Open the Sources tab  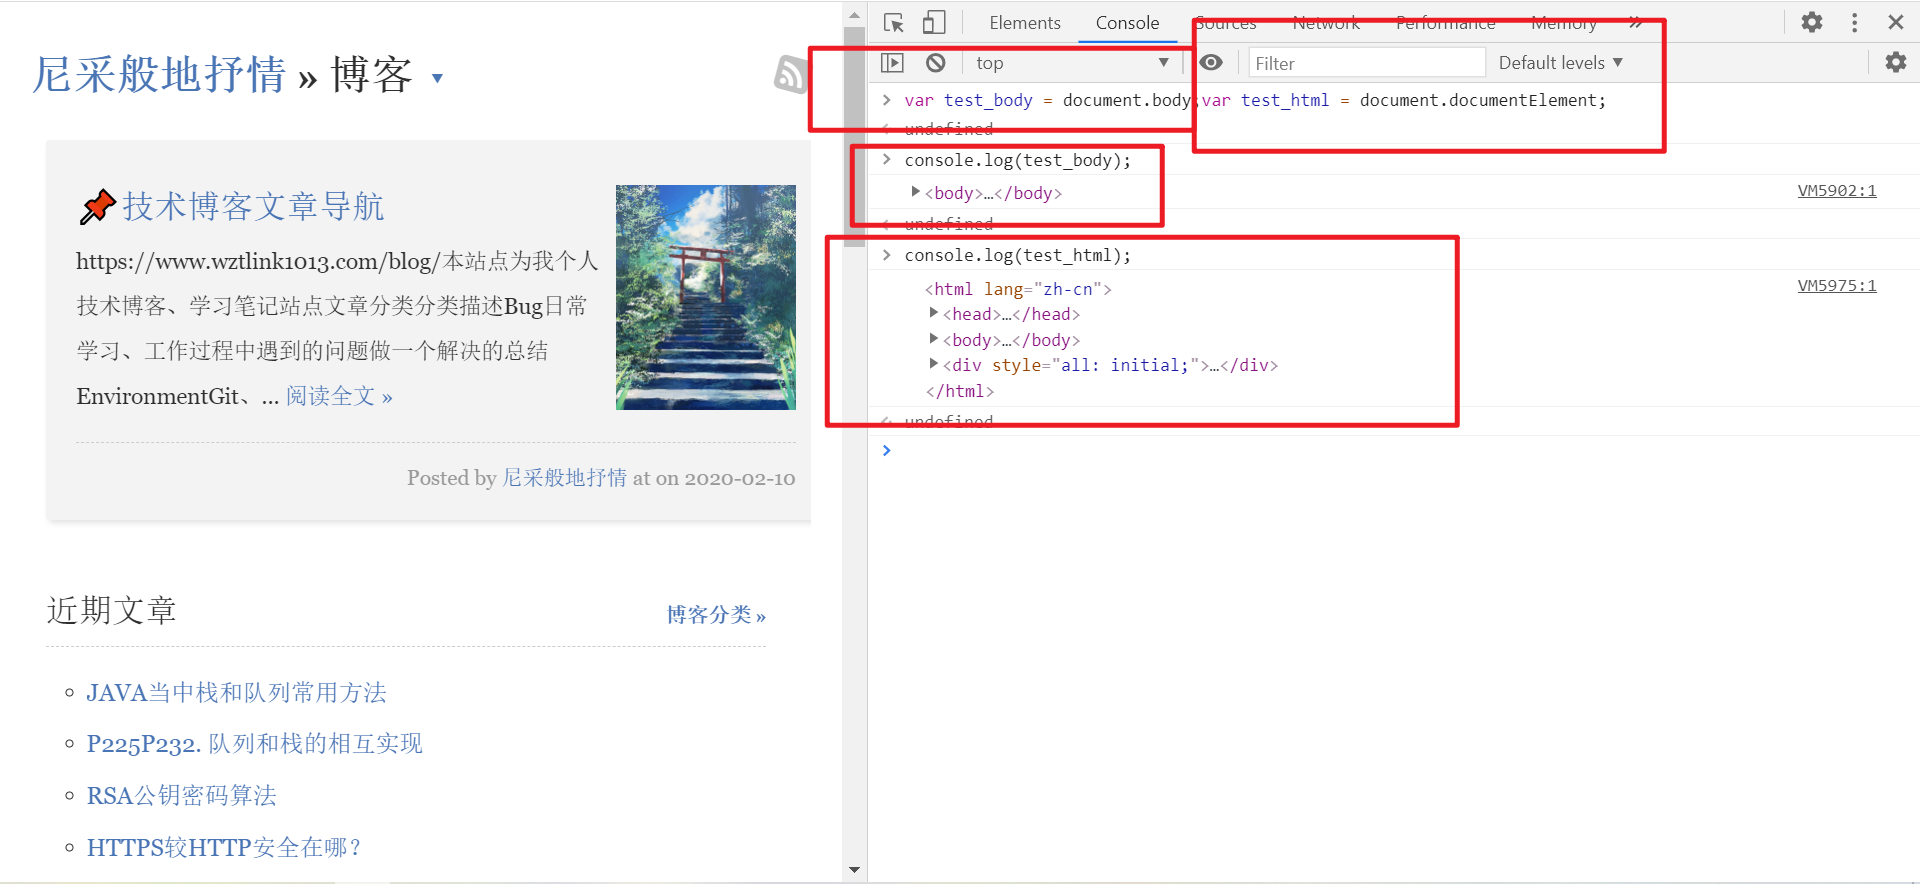pyautogui.click(x=1225, y=22)
